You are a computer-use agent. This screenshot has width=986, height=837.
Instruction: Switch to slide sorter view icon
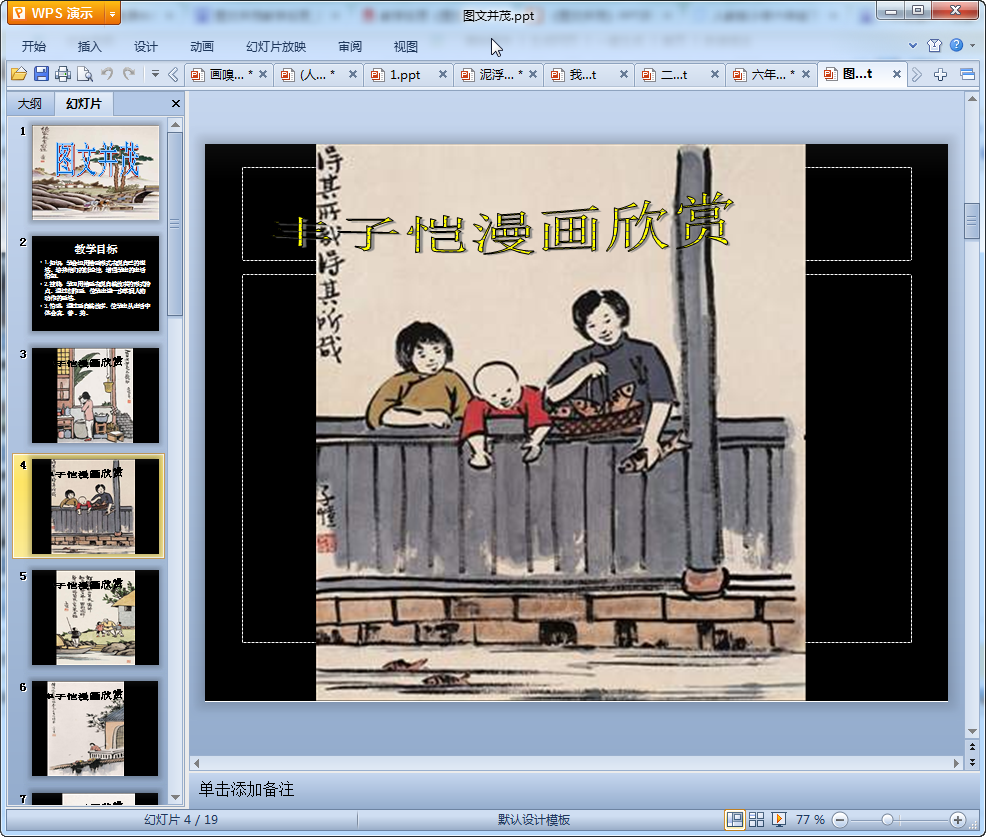tap(756, 819)
